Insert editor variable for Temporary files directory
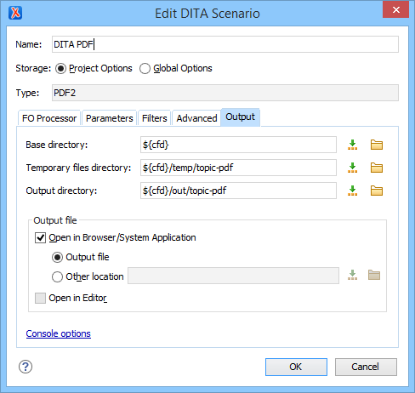The height and width of the screenshot is (393, 415). click(x=352, y=168)
